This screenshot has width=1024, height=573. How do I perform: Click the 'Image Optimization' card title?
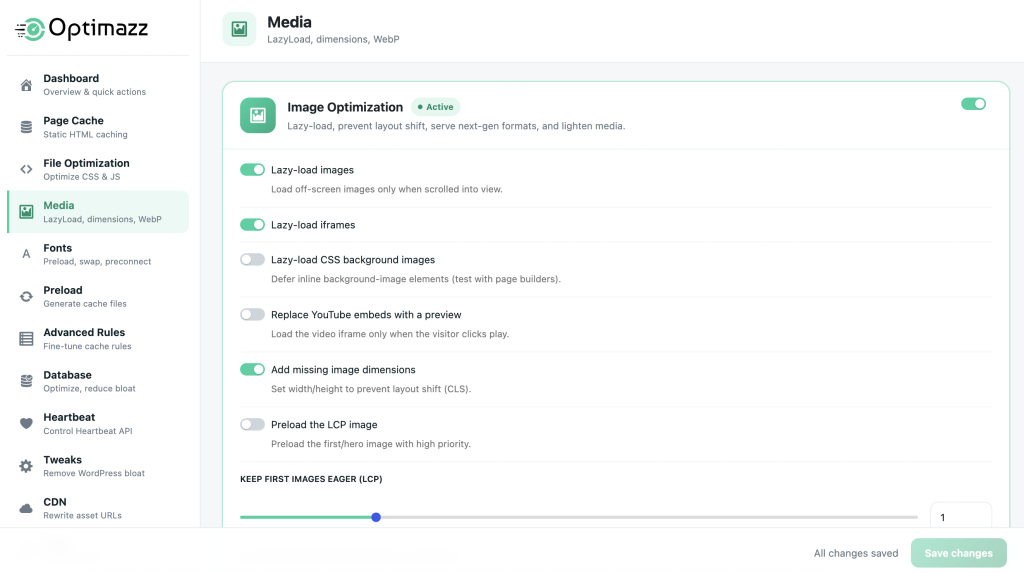(x=345, y=107)
